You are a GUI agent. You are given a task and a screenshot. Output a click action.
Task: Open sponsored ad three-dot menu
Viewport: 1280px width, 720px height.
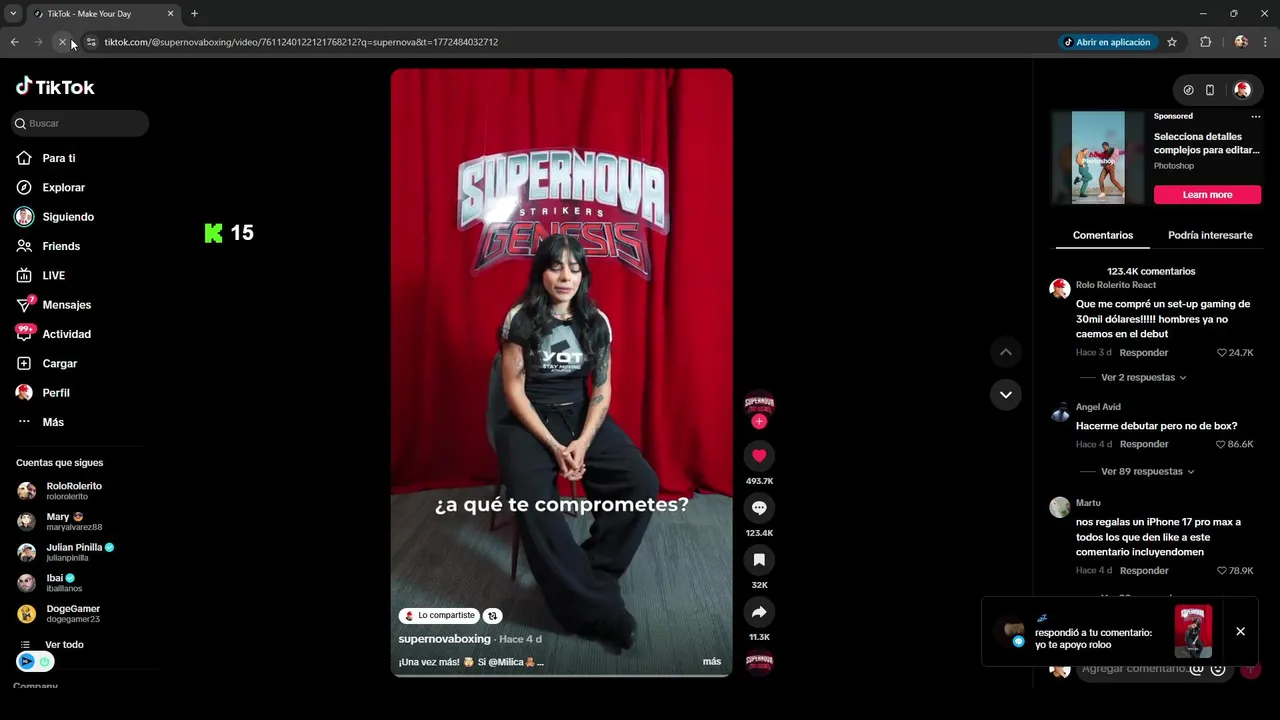click(1256, 116)
